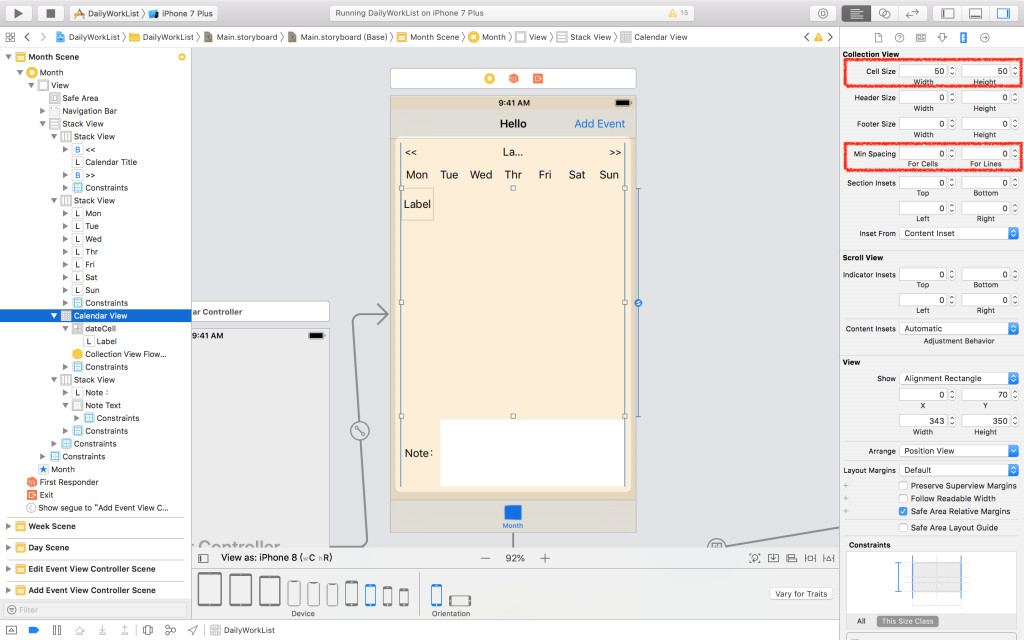Click Add Event in navigation bar

coord(600,123)
